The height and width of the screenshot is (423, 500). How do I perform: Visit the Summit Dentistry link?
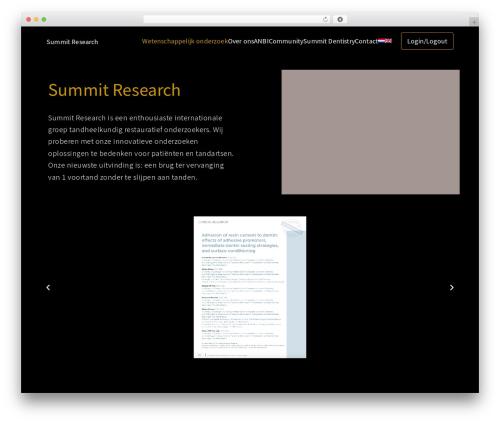coord(329,41)
